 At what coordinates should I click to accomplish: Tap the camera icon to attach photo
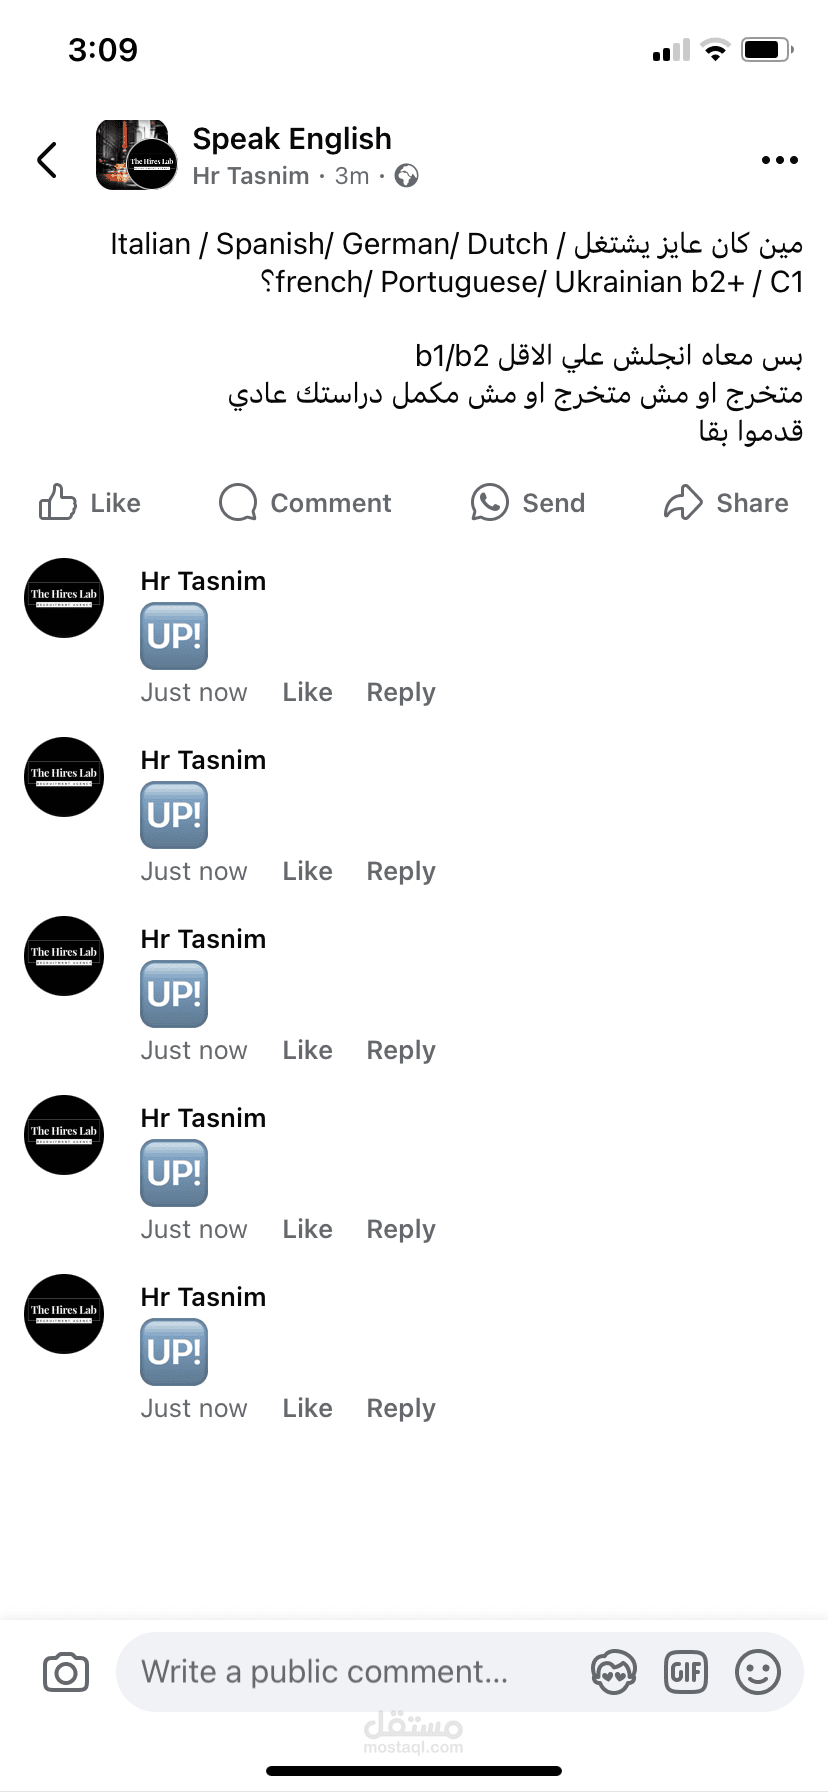[66, 1672]
